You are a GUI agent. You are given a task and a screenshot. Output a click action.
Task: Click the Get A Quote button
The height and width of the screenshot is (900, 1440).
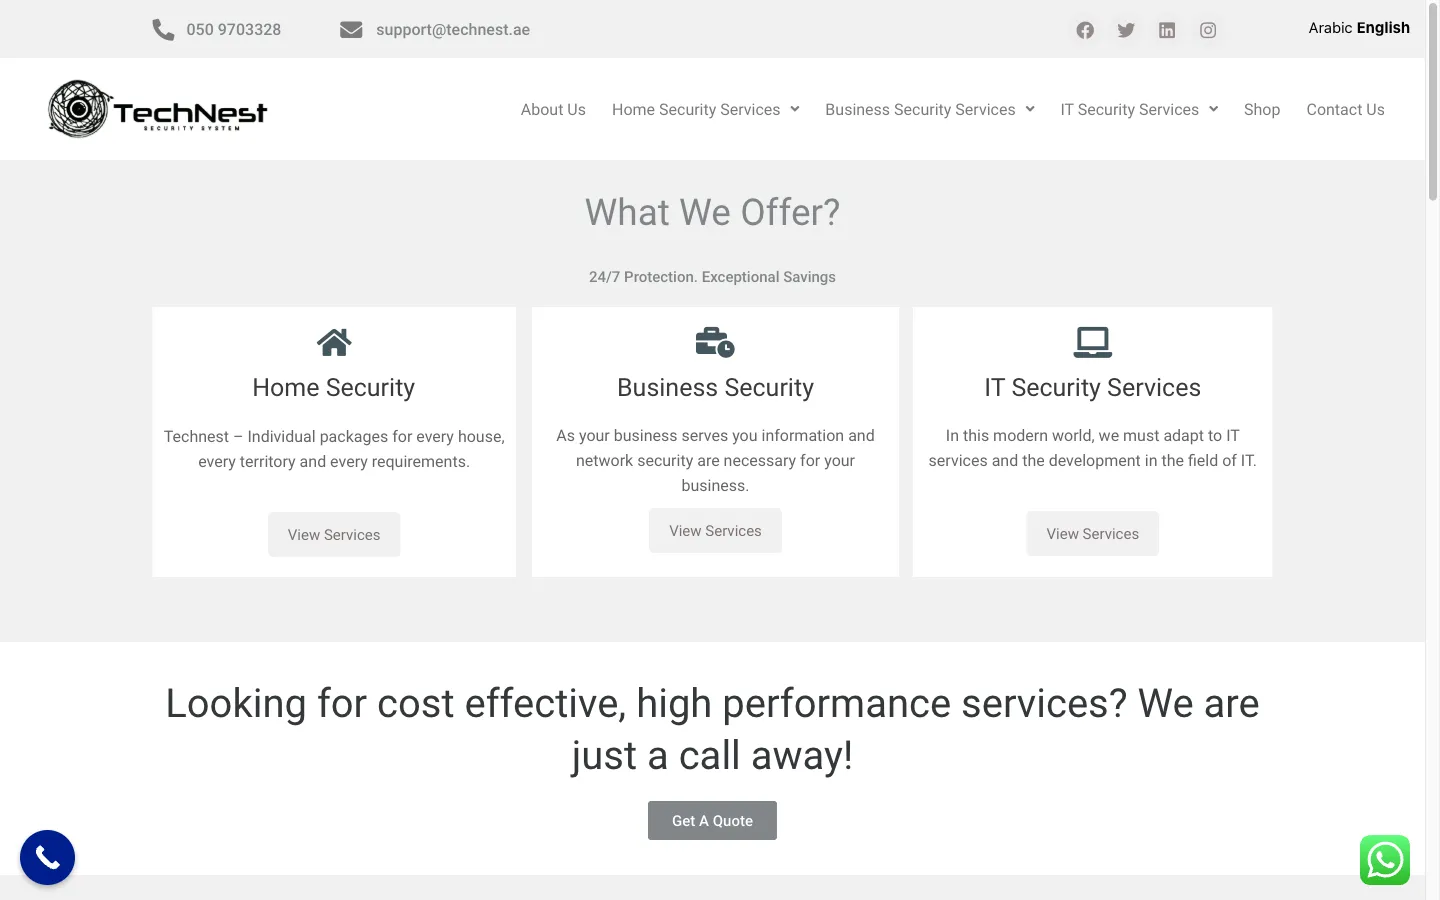712,821
